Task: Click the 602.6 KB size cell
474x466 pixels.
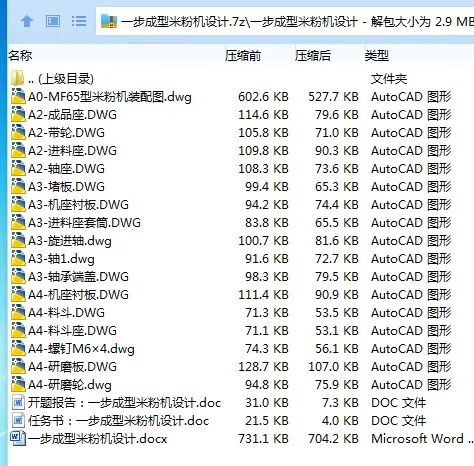Action: [263, 97]
